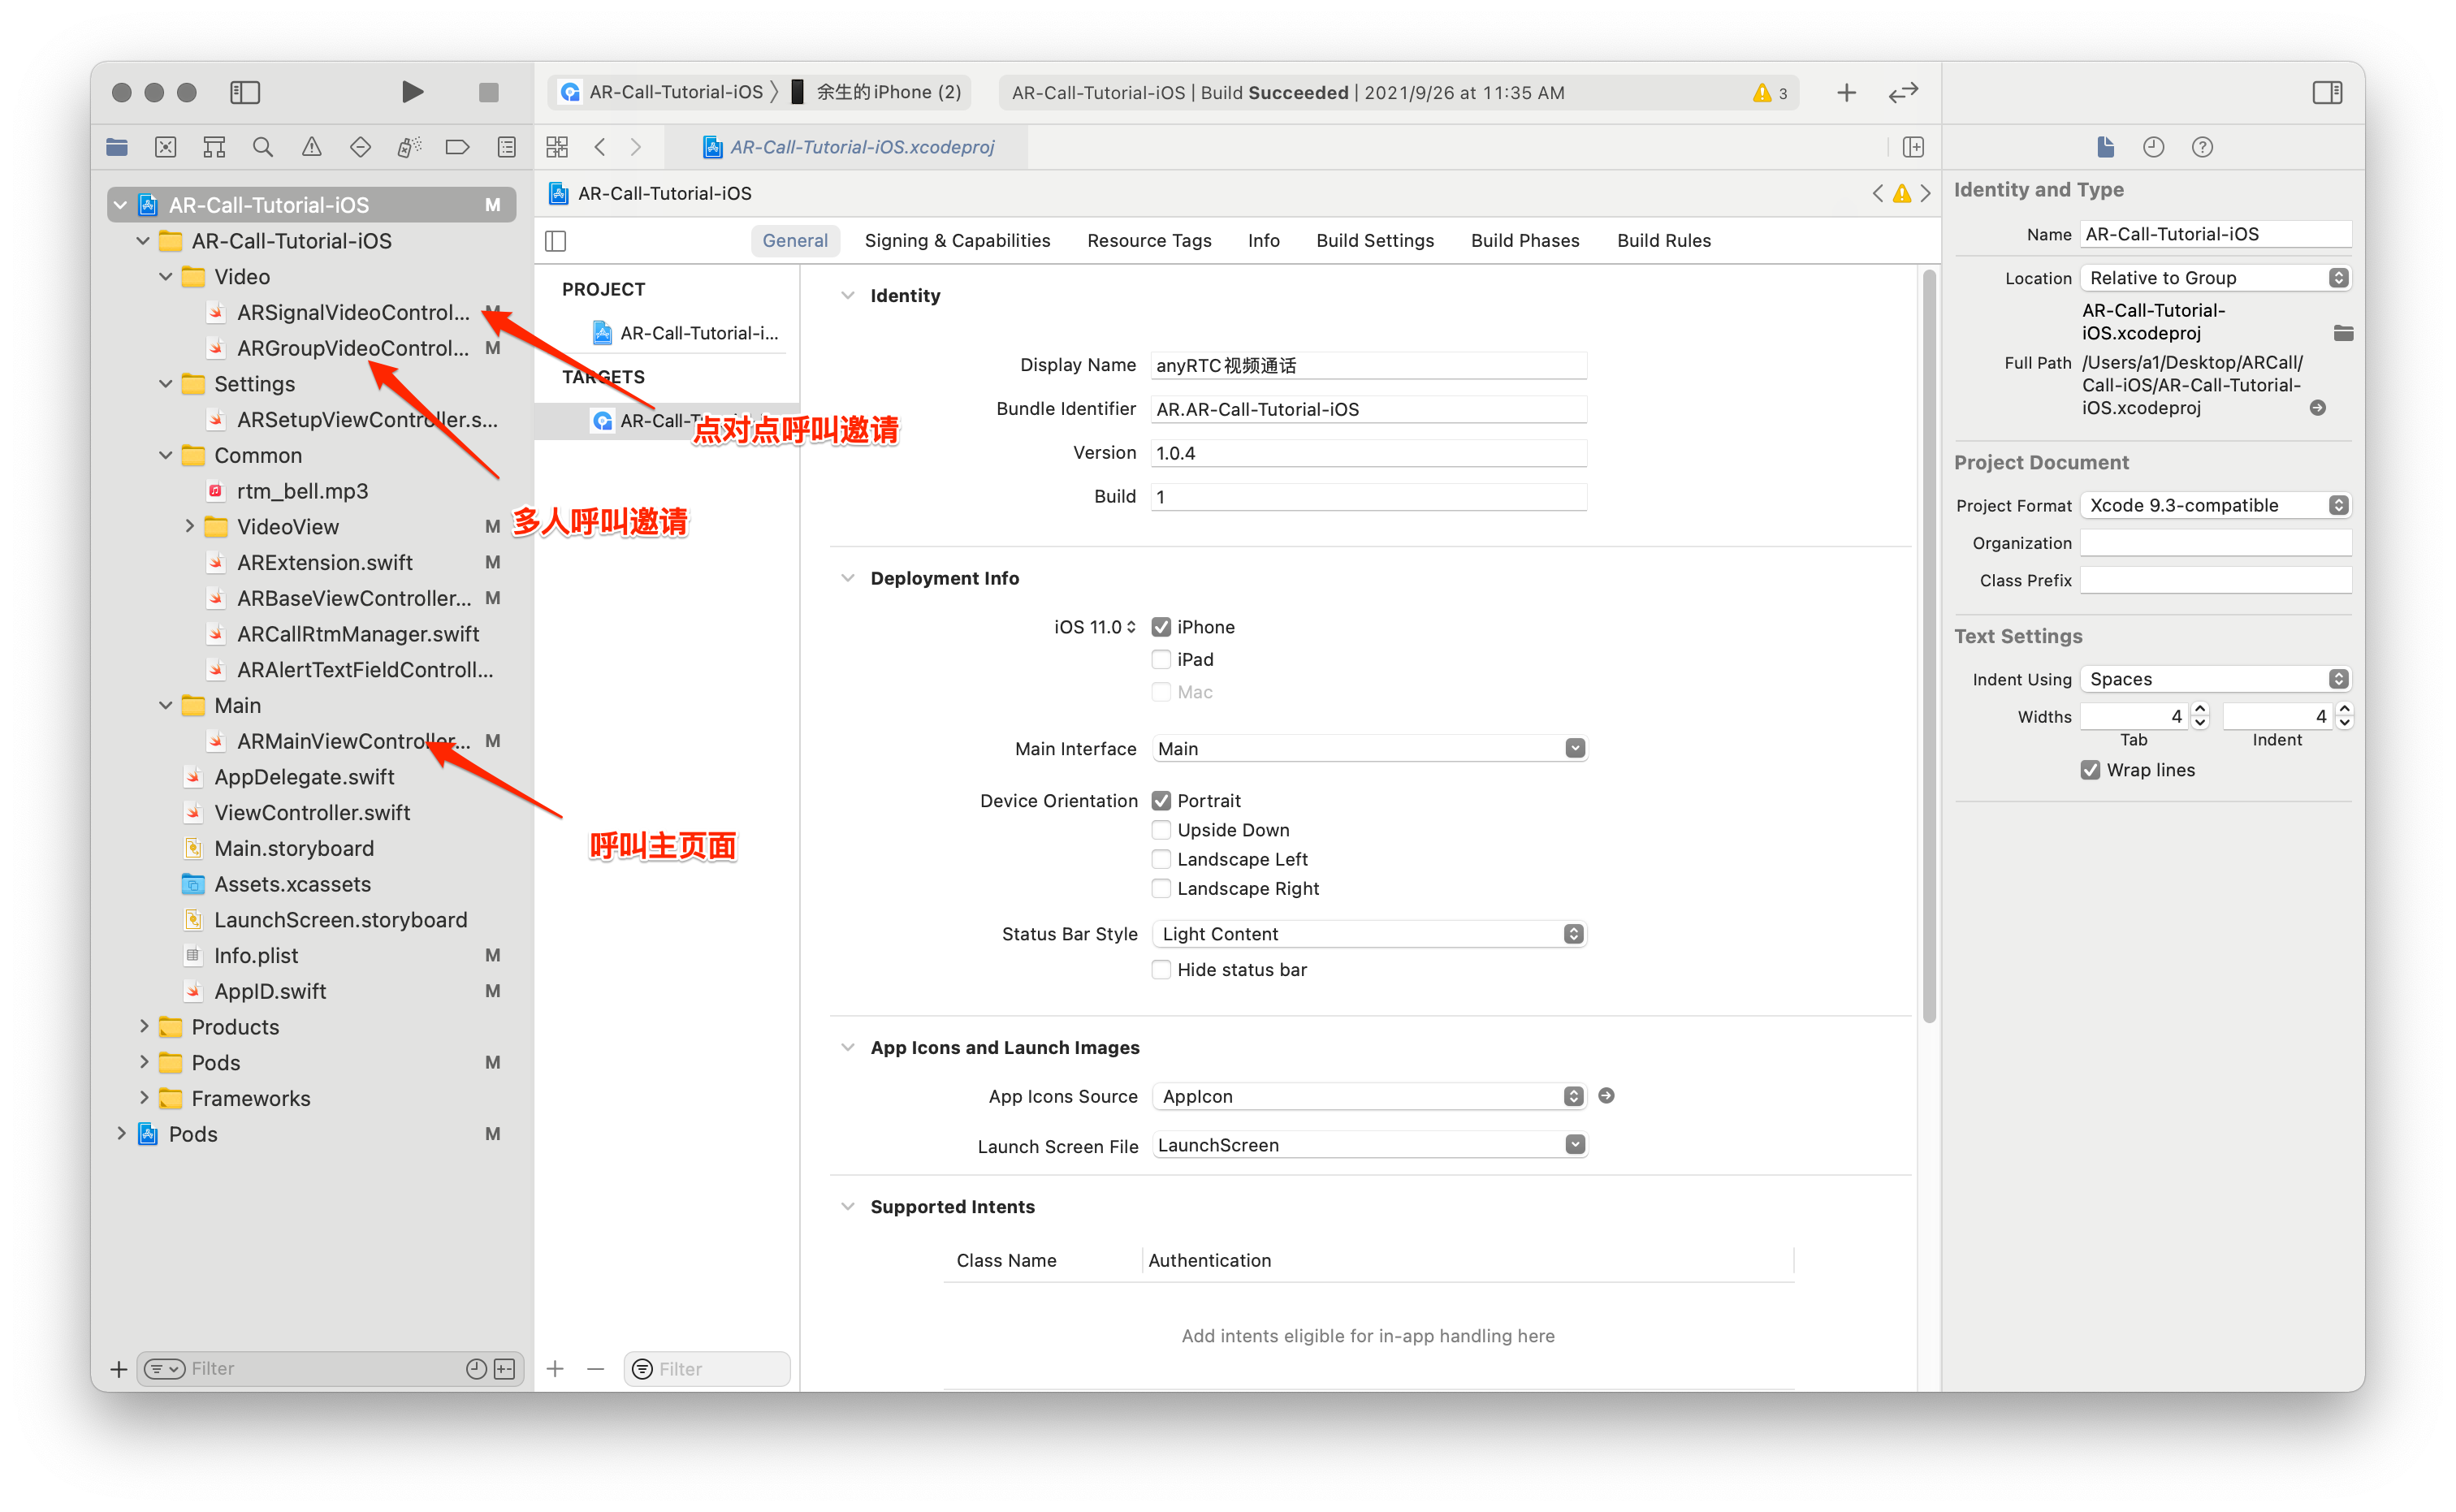This screenshot has width=2456, height=1512.
Task: Go forward in editor history
Action: (636, 147)
